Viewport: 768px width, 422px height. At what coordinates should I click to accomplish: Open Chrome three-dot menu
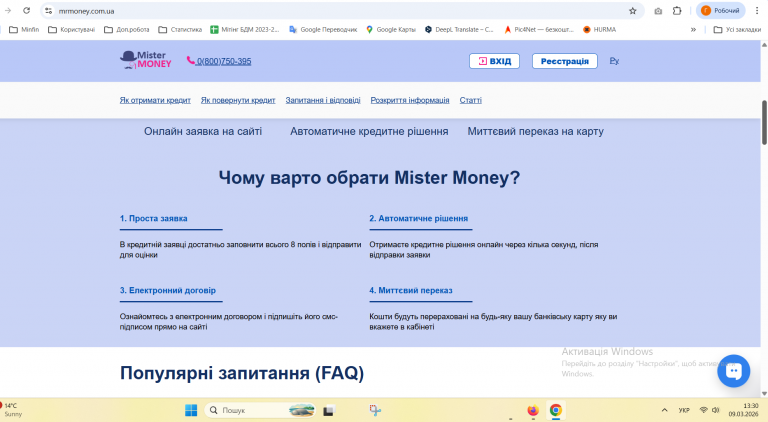pyautogui.click(x=757, y=11)
